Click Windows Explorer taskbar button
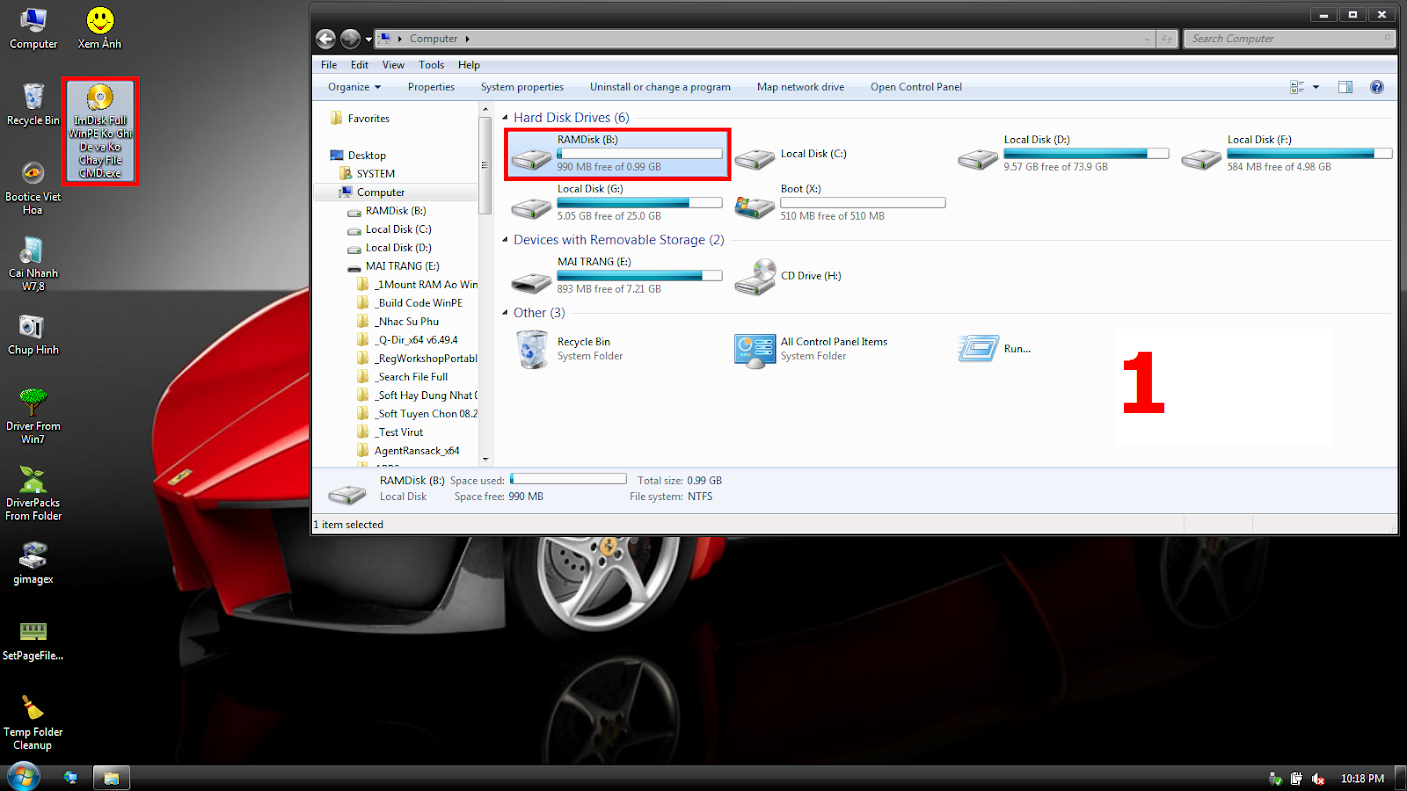The width and height of the screenshot is (1407, 791). pyautogui.click(x=112, y=777)
